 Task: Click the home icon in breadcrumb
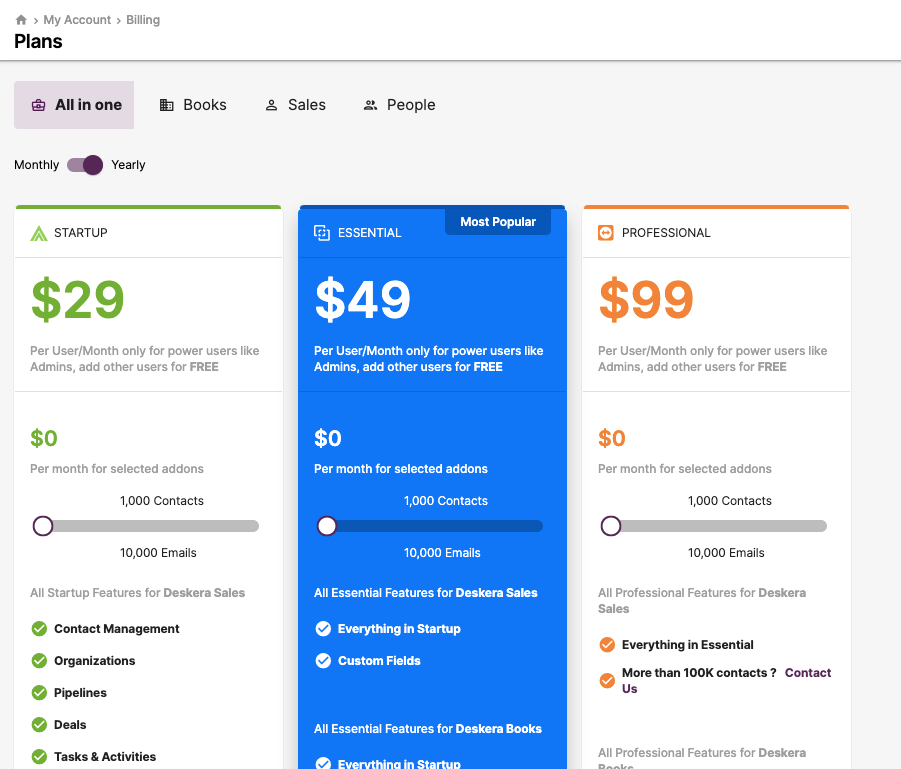tap(21, 20)
